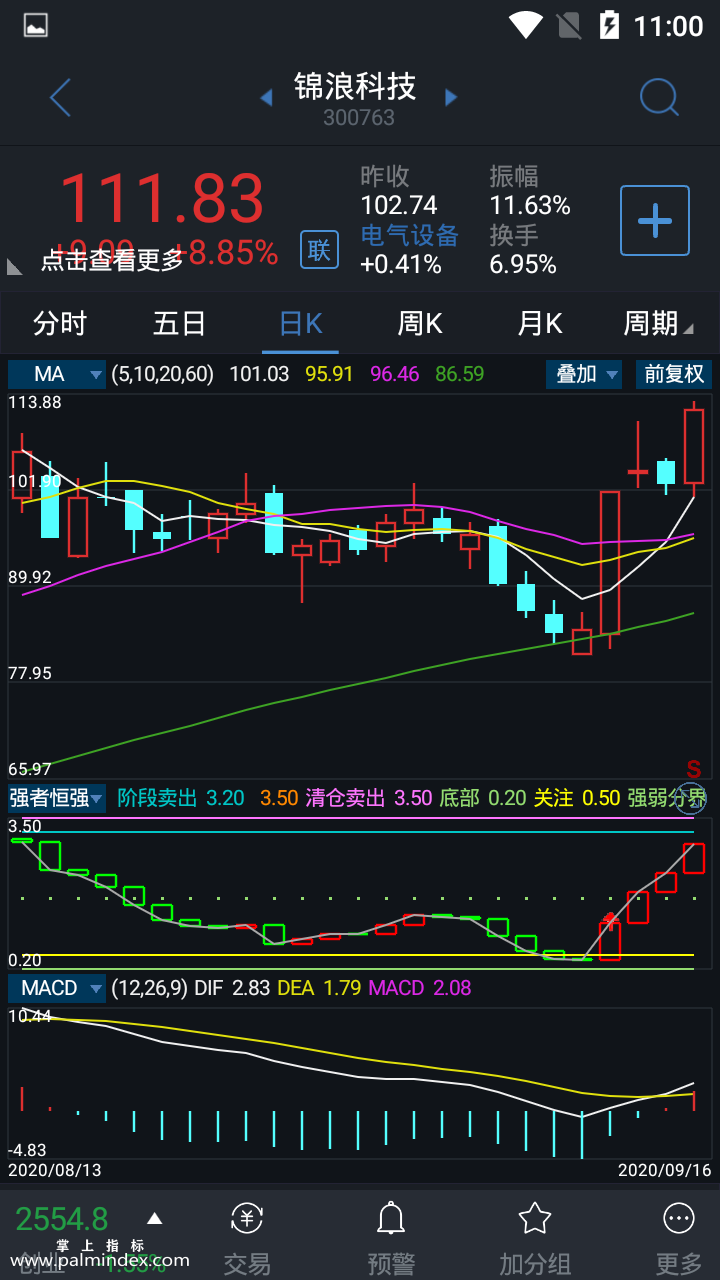Tap the red S marker on chart
720x1280 pixels.
coord(694,769)
